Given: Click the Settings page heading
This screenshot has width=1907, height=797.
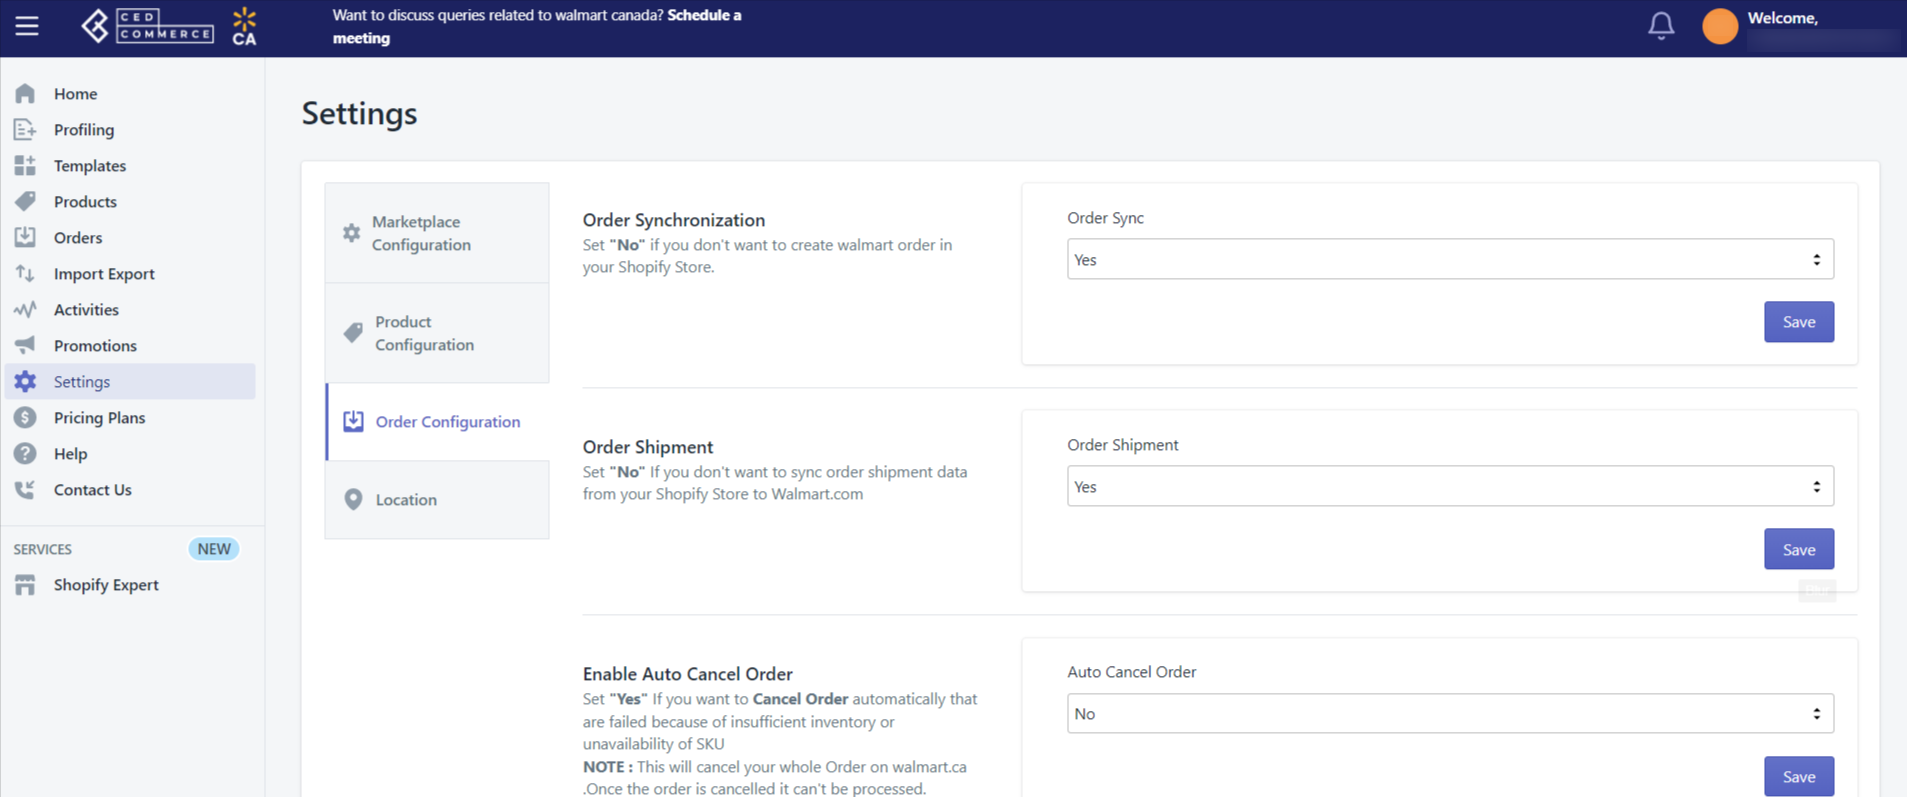Looking at the screenshot, I should tap(360, 113).
